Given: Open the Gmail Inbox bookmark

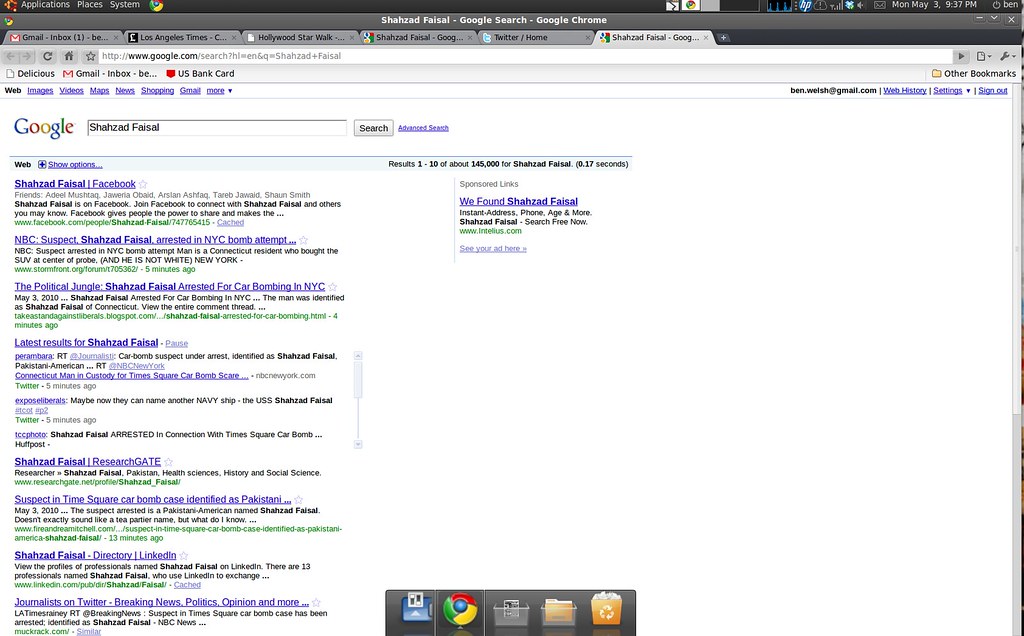Looking at the screenshot, I should tap(110, 74).
